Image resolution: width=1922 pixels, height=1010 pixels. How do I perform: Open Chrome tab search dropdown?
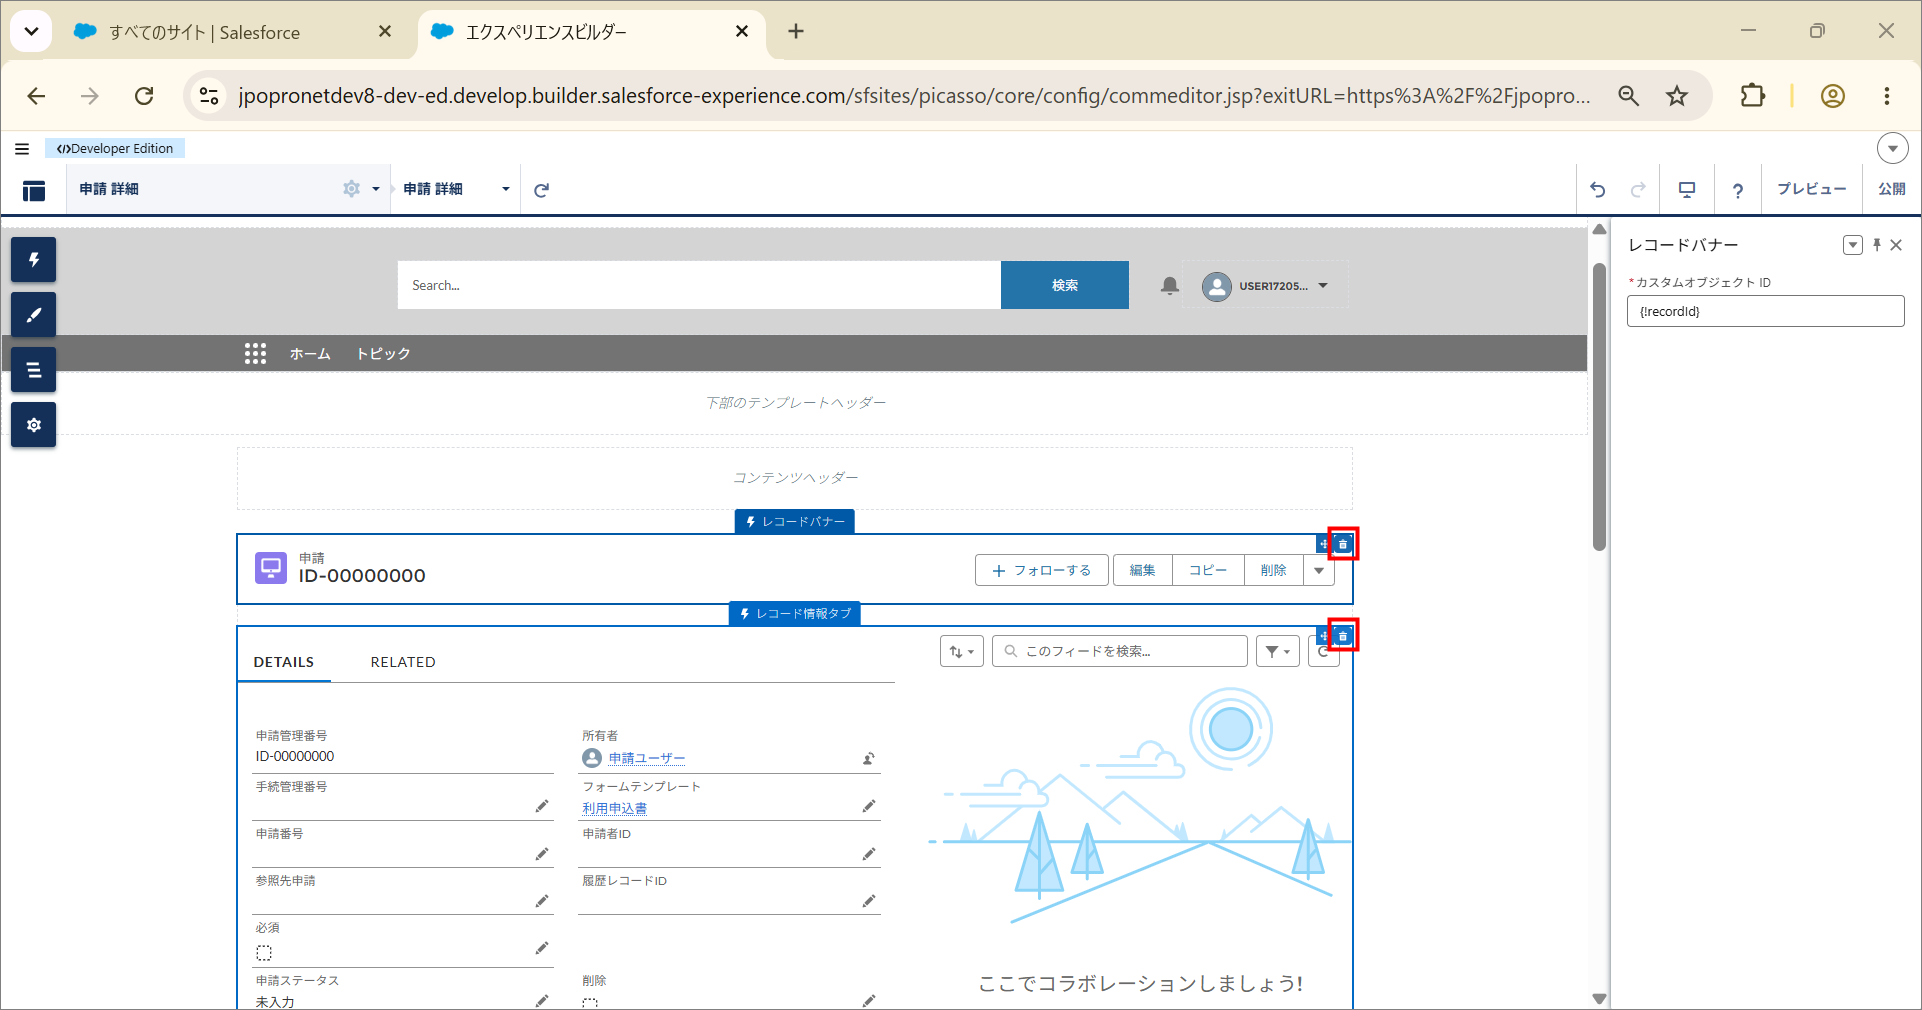tap(31, 31)
